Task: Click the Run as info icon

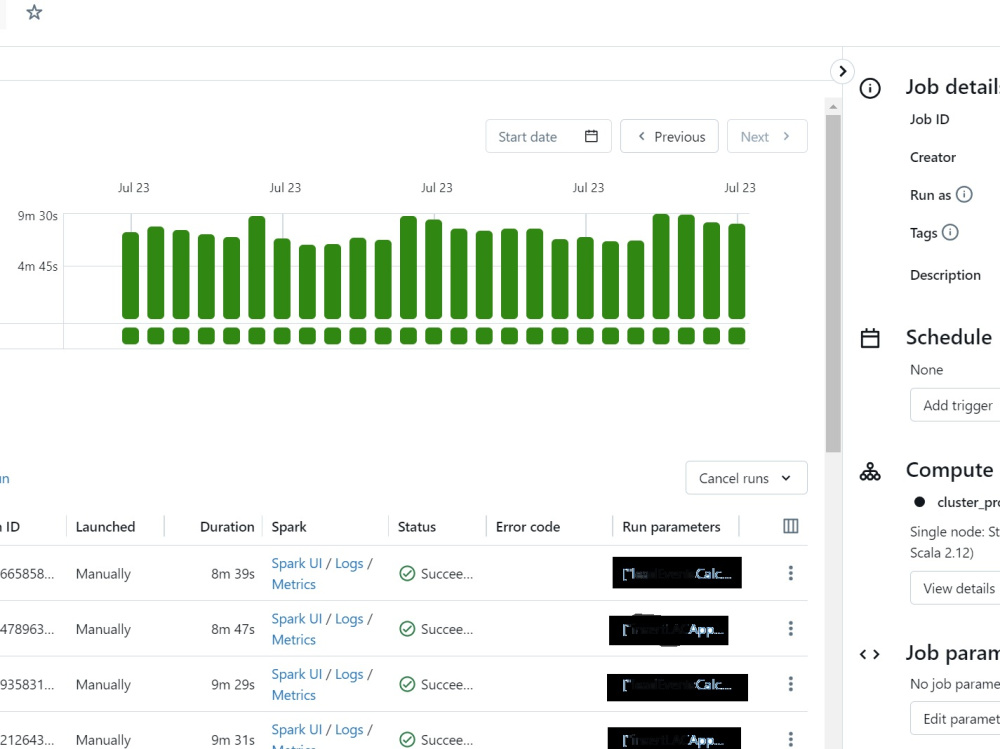Action: [x=964, y=194]
